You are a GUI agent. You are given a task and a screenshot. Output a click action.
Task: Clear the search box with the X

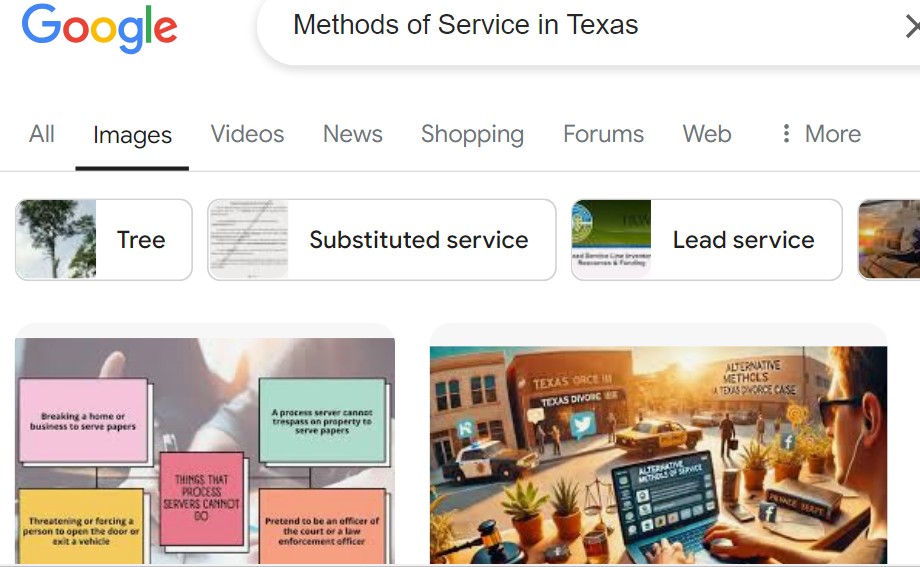(912, 26)
